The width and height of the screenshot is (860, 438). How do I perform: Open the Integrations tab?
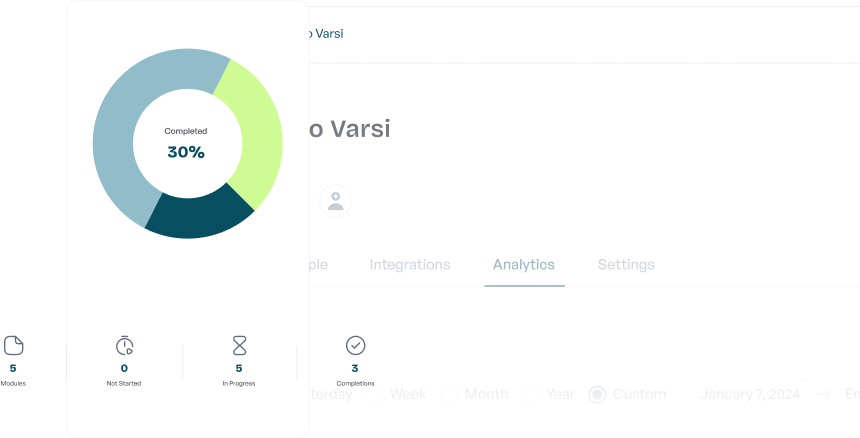tap(410, 265)
